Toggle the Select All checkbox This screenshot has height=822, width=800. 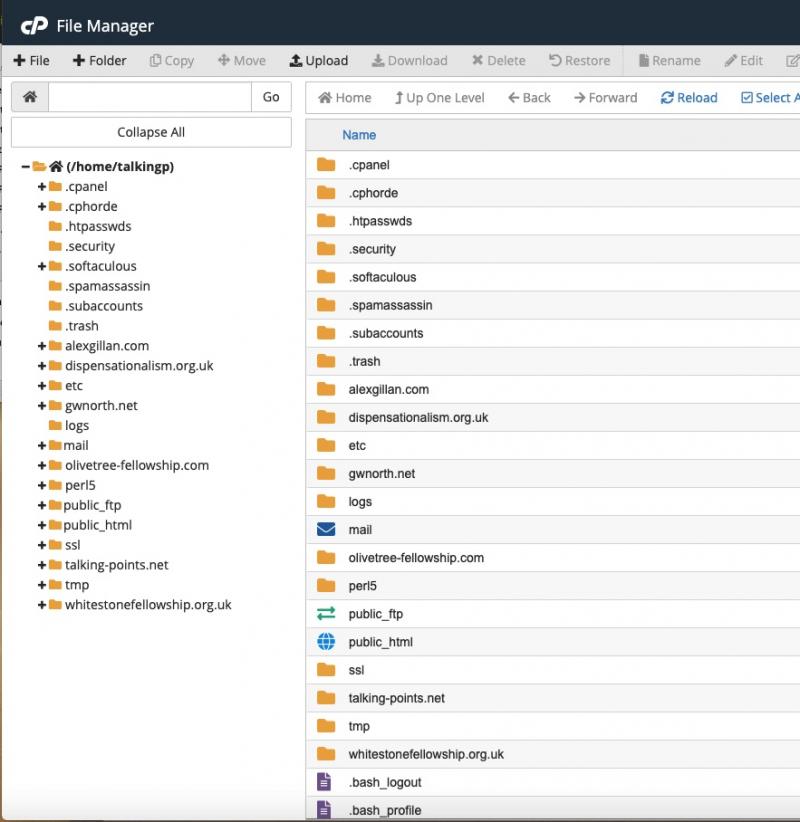[747, 98]
